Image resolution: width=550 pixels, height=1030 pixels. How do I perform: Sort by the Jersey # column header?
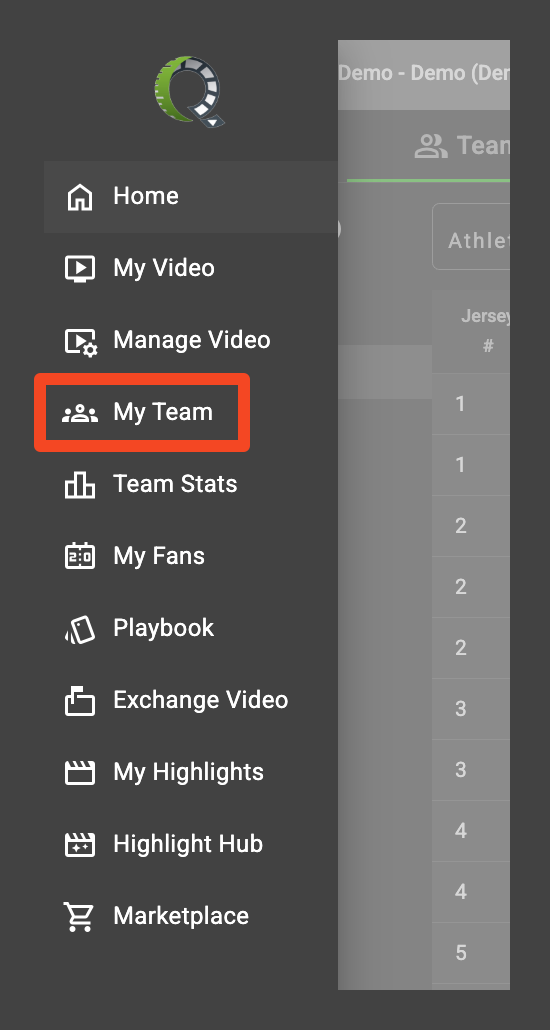pyautogui.click(x=486, y=331)
